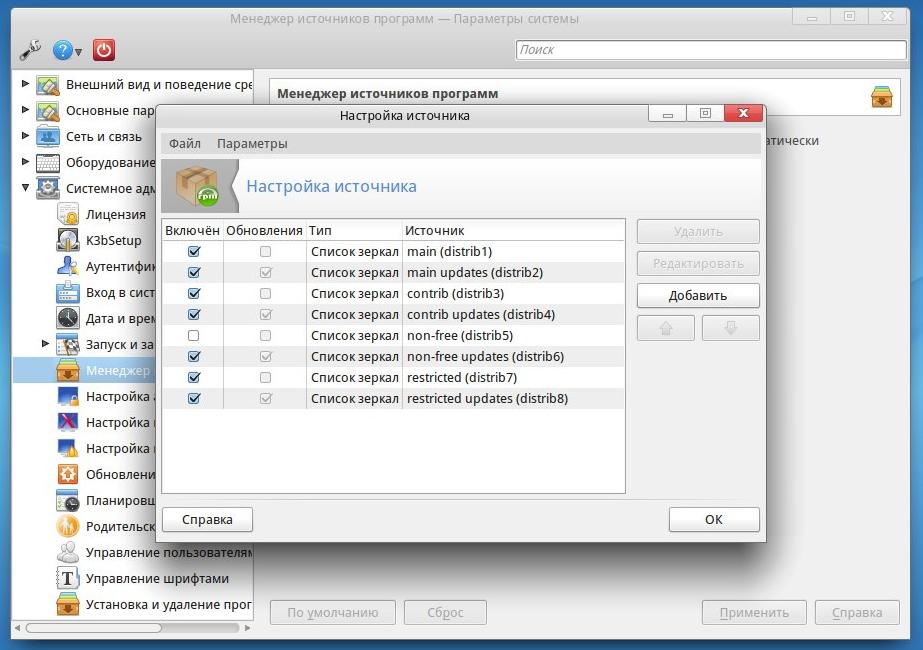The width and height of the screenshot is (923, 650).
Task: Click Применить in main window
Action: 754,613
